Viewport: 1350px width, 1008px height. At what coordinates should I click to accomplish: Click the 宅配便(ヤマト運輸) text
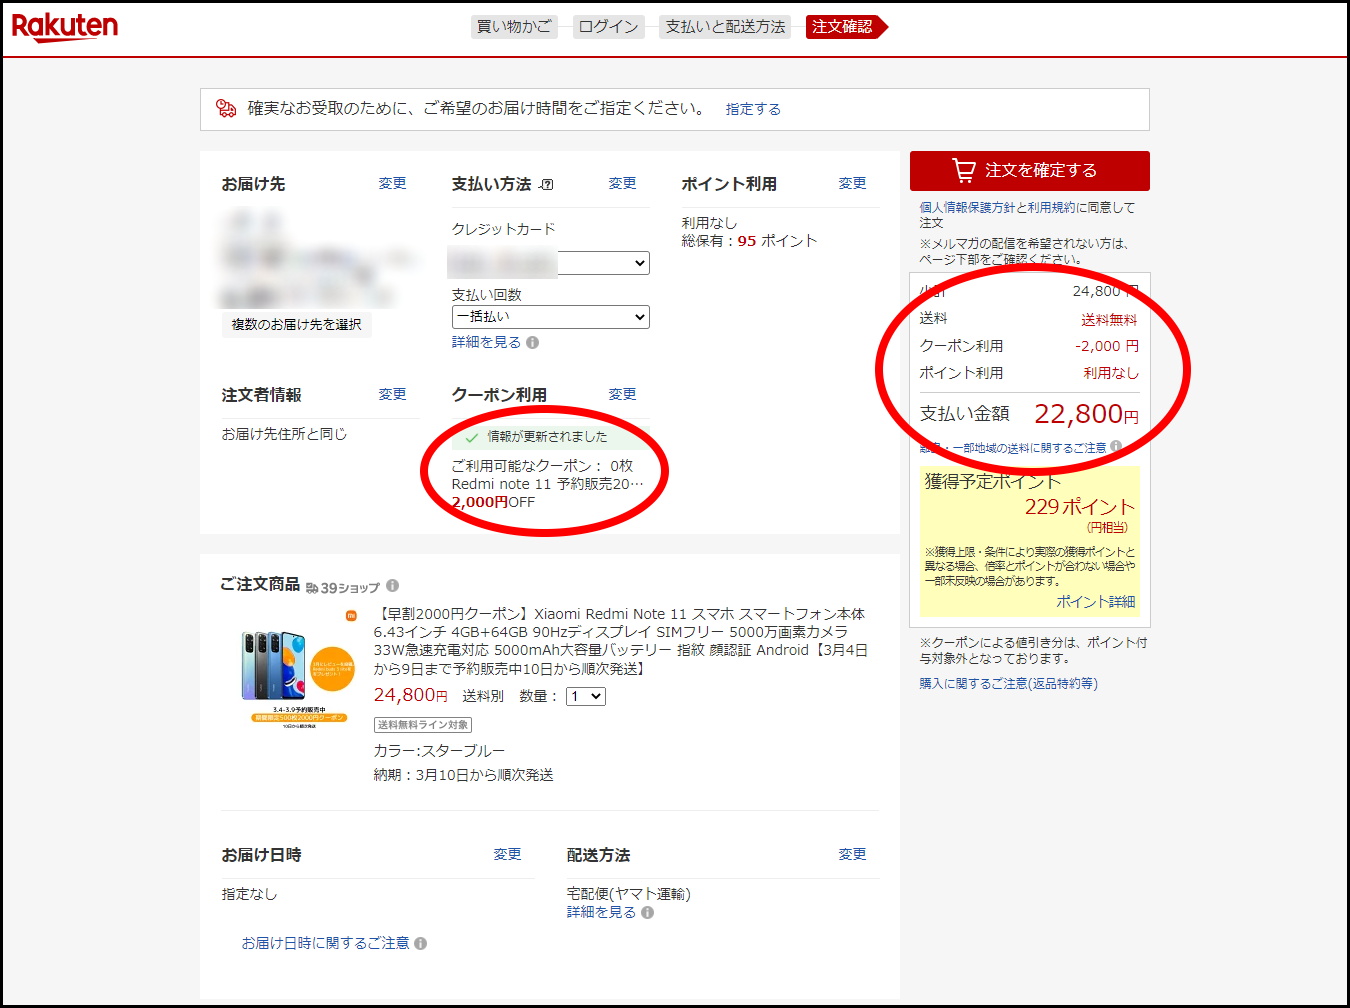tap(628, 894)
